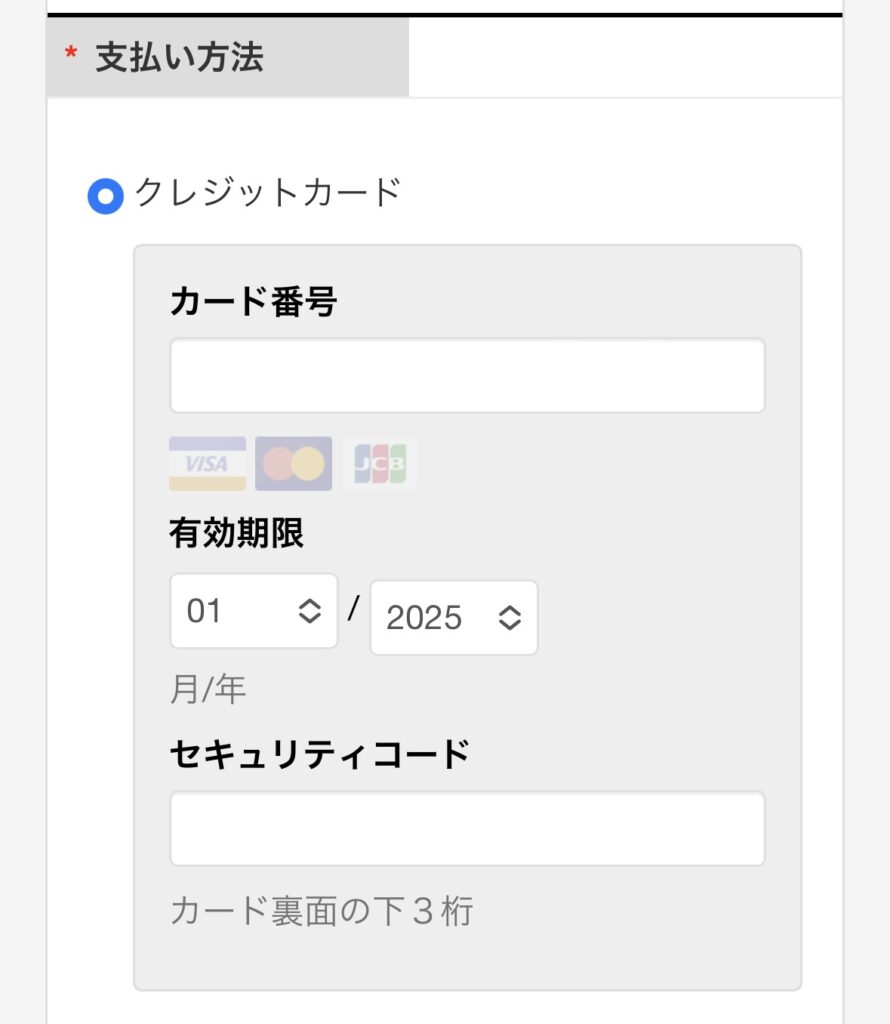Viewport: 890px width, 1024px height.
Task: Click the 有効期限 label
Action: point(236,534)
